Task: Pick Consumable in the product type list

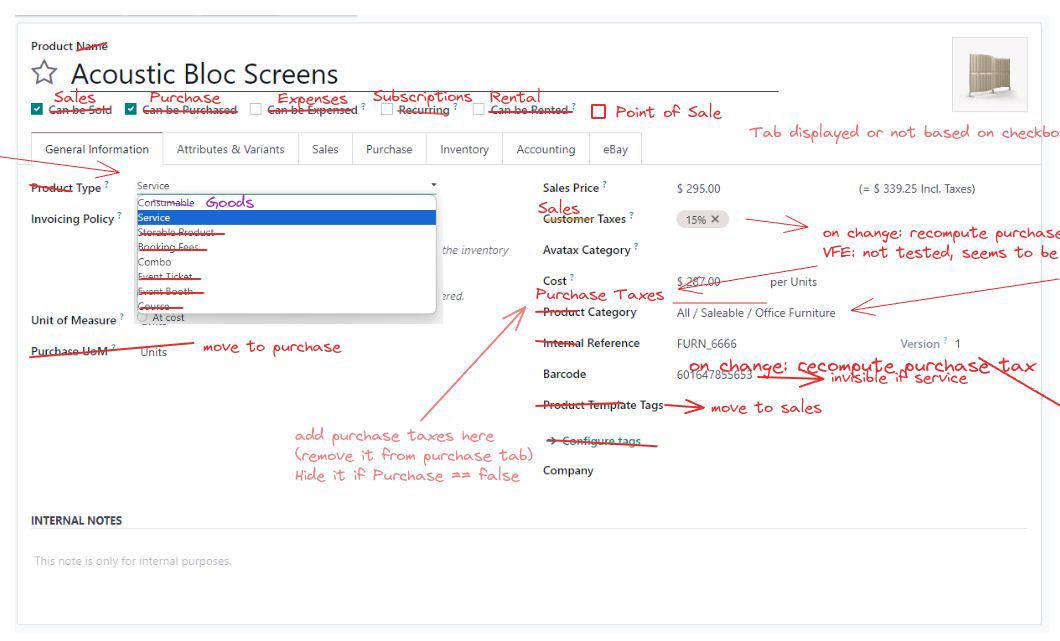Action: coord(166,203)
